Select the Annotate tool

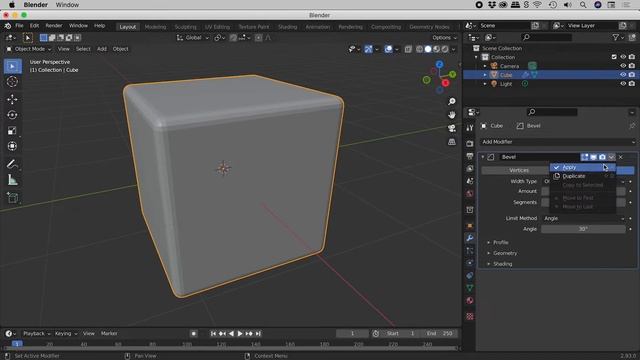pyautogui.click(x=13, y=164)
